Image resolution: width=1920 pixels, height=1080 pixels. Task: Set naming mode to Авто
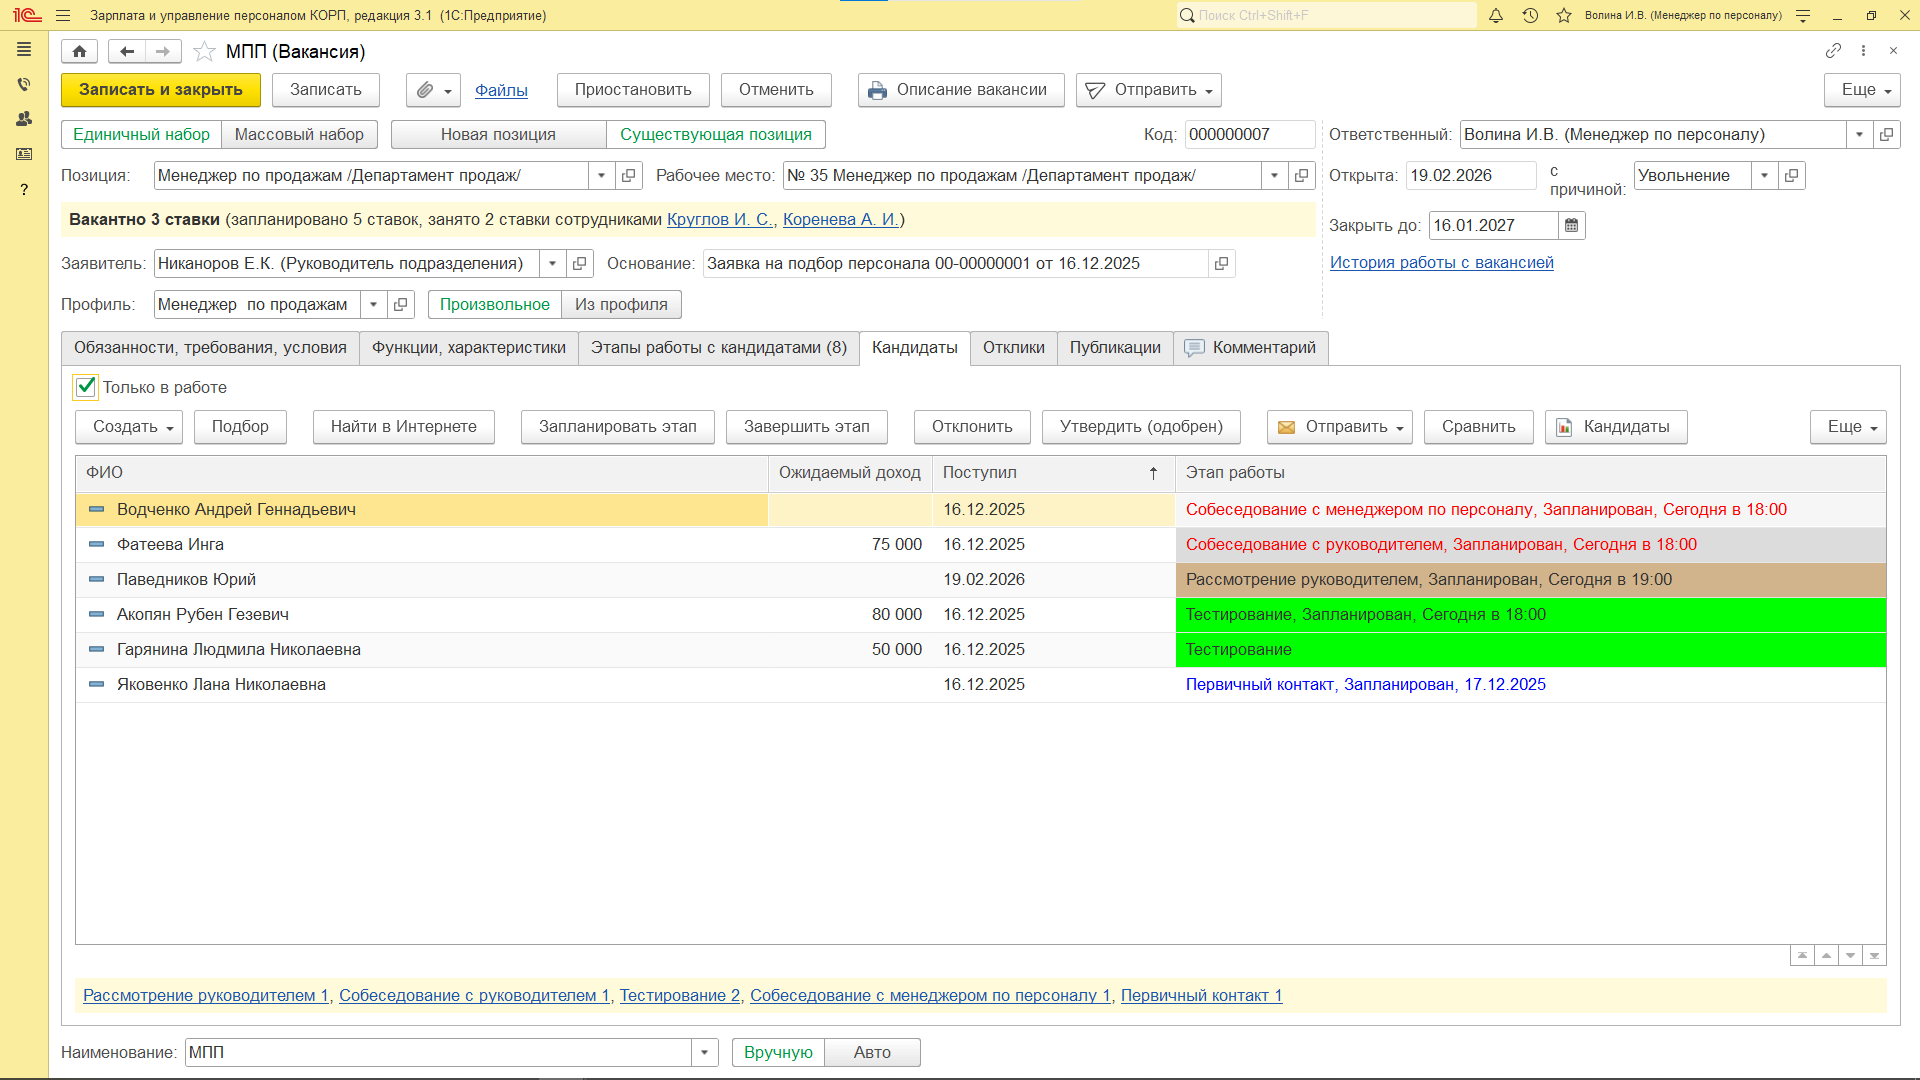pyautogui.click(x=871, y=1052)
